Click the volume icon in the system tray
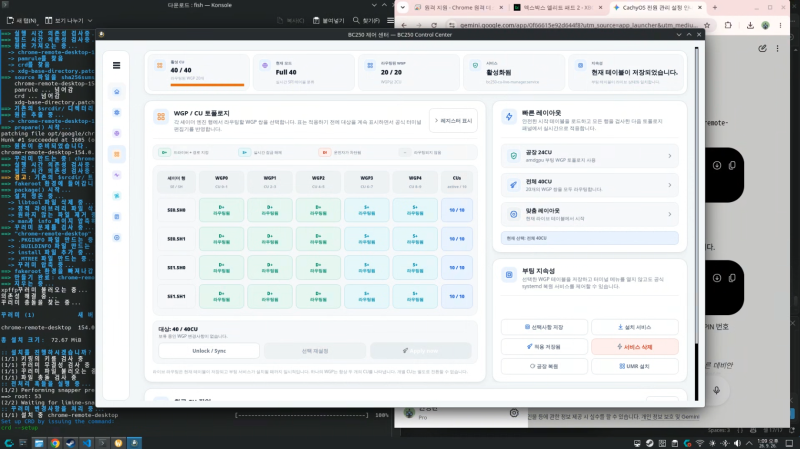This screenshot has height=449, width=800. pyautogui.click(x=737, y=443)
